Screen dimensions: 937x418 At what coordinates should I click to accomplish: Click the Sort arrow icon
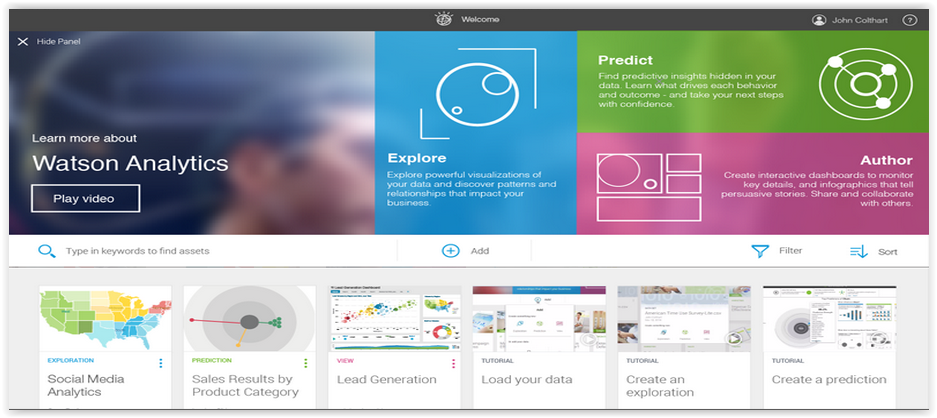859,252
